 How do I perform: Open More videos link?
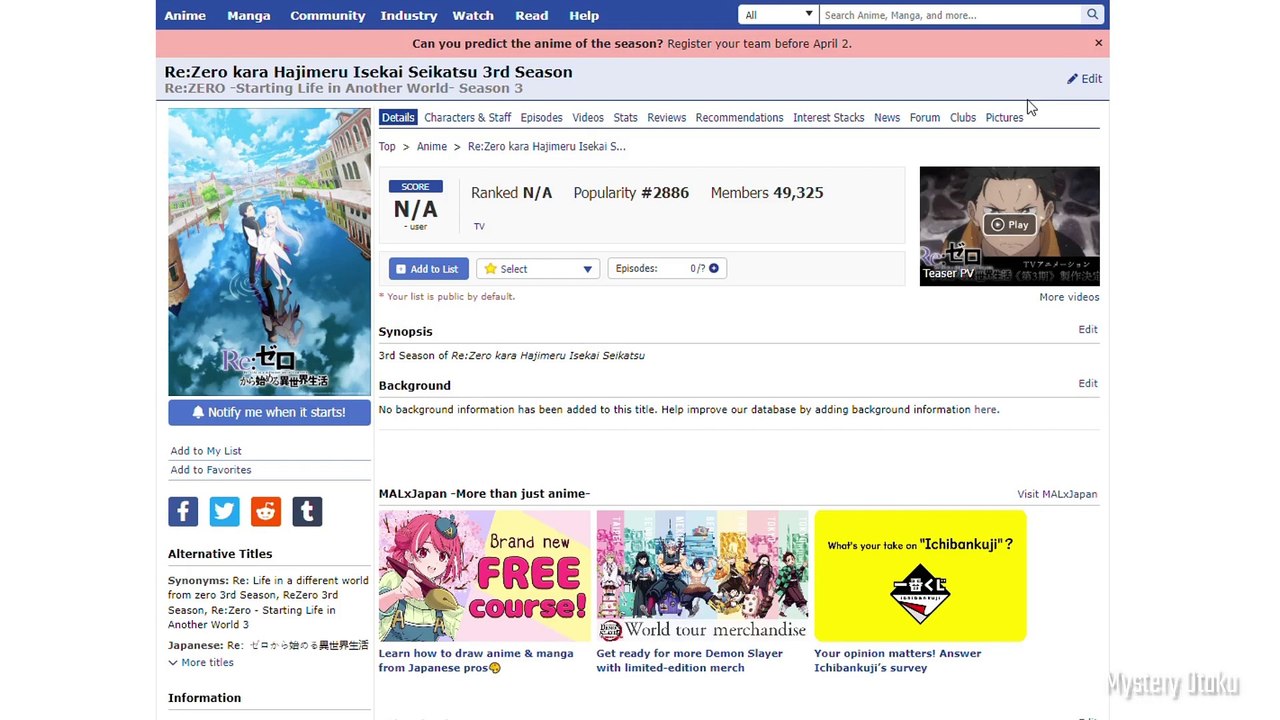(1069, 297)
